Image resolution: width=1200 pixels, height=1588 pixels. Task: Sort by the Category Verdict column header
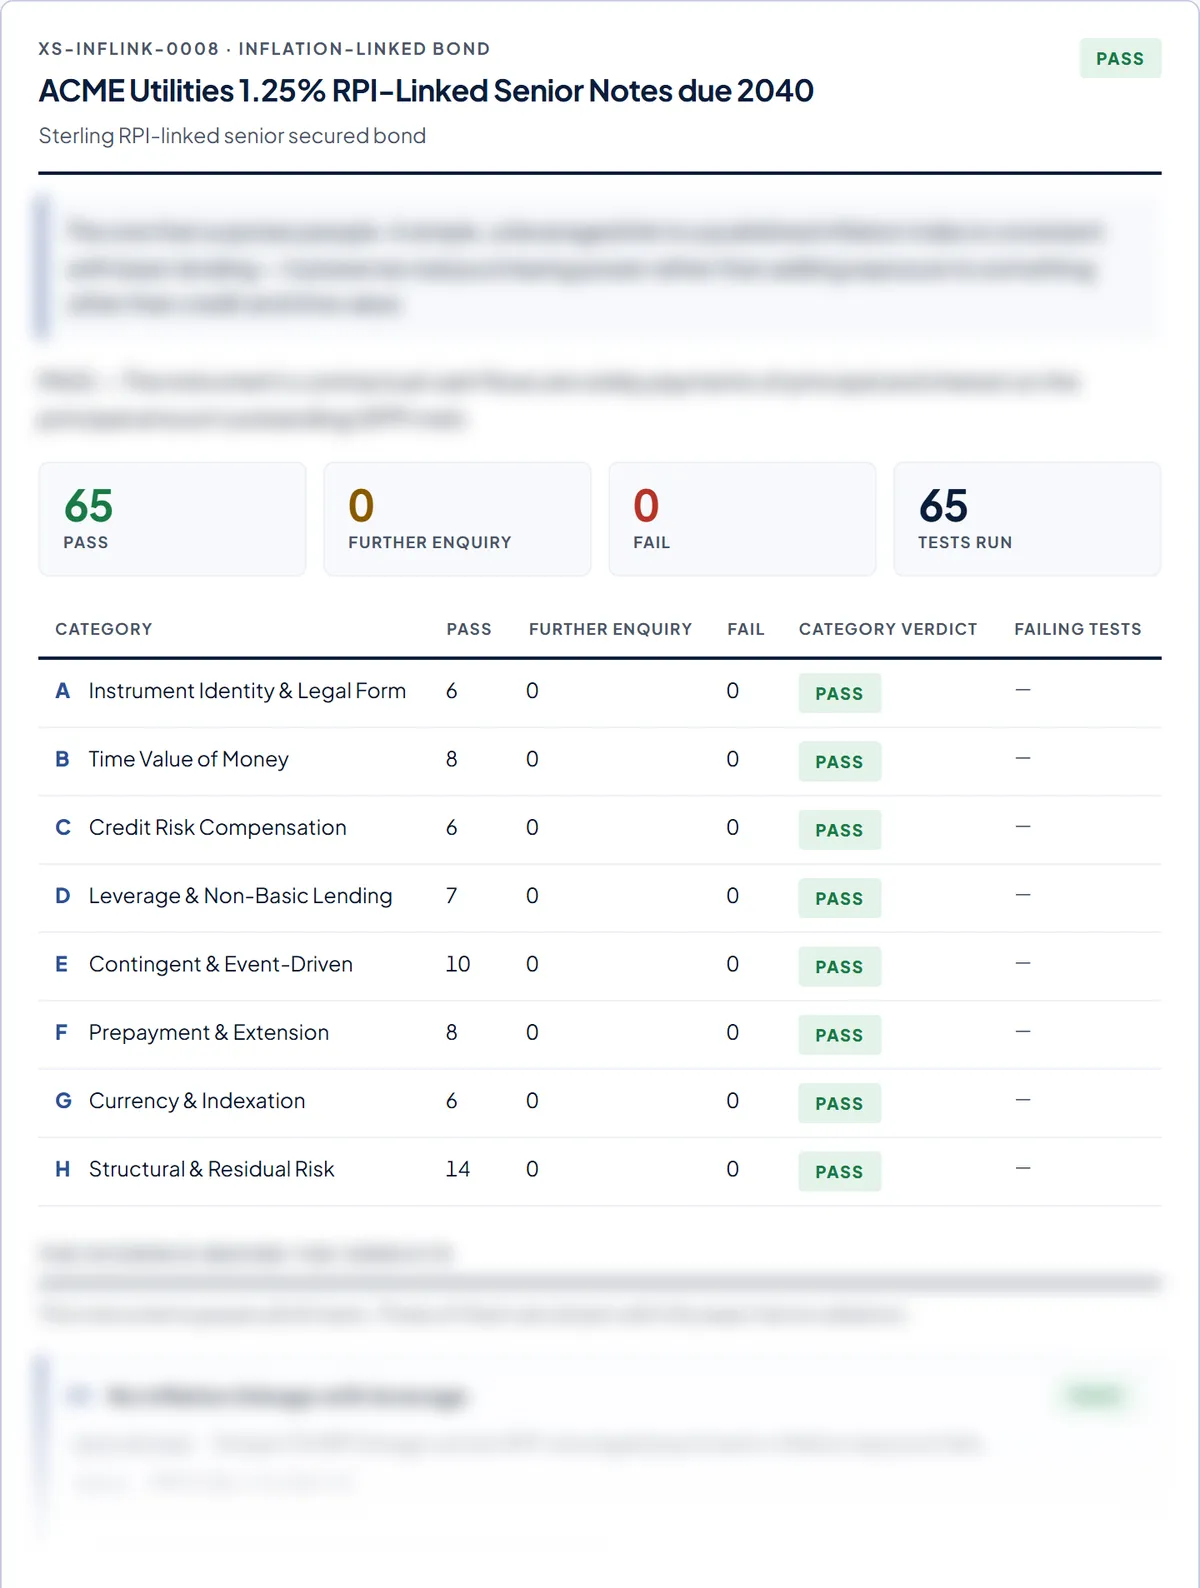coord(888,629)
